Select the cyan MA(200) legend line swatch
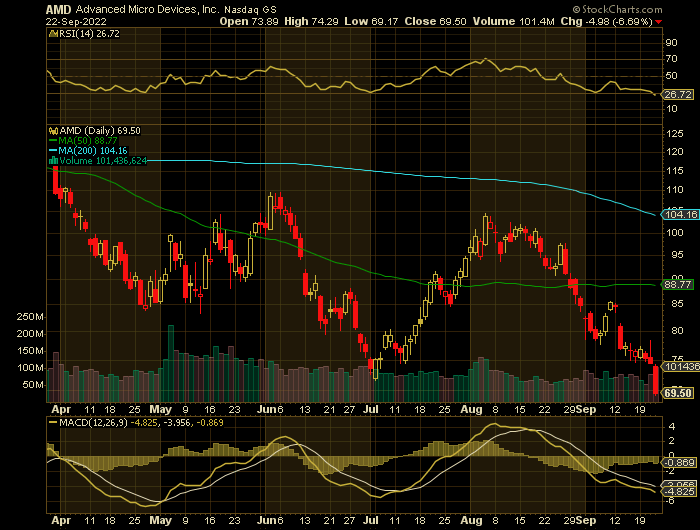Image resolution: width=700 pixels, height=530 pixels. click(53, 151)
